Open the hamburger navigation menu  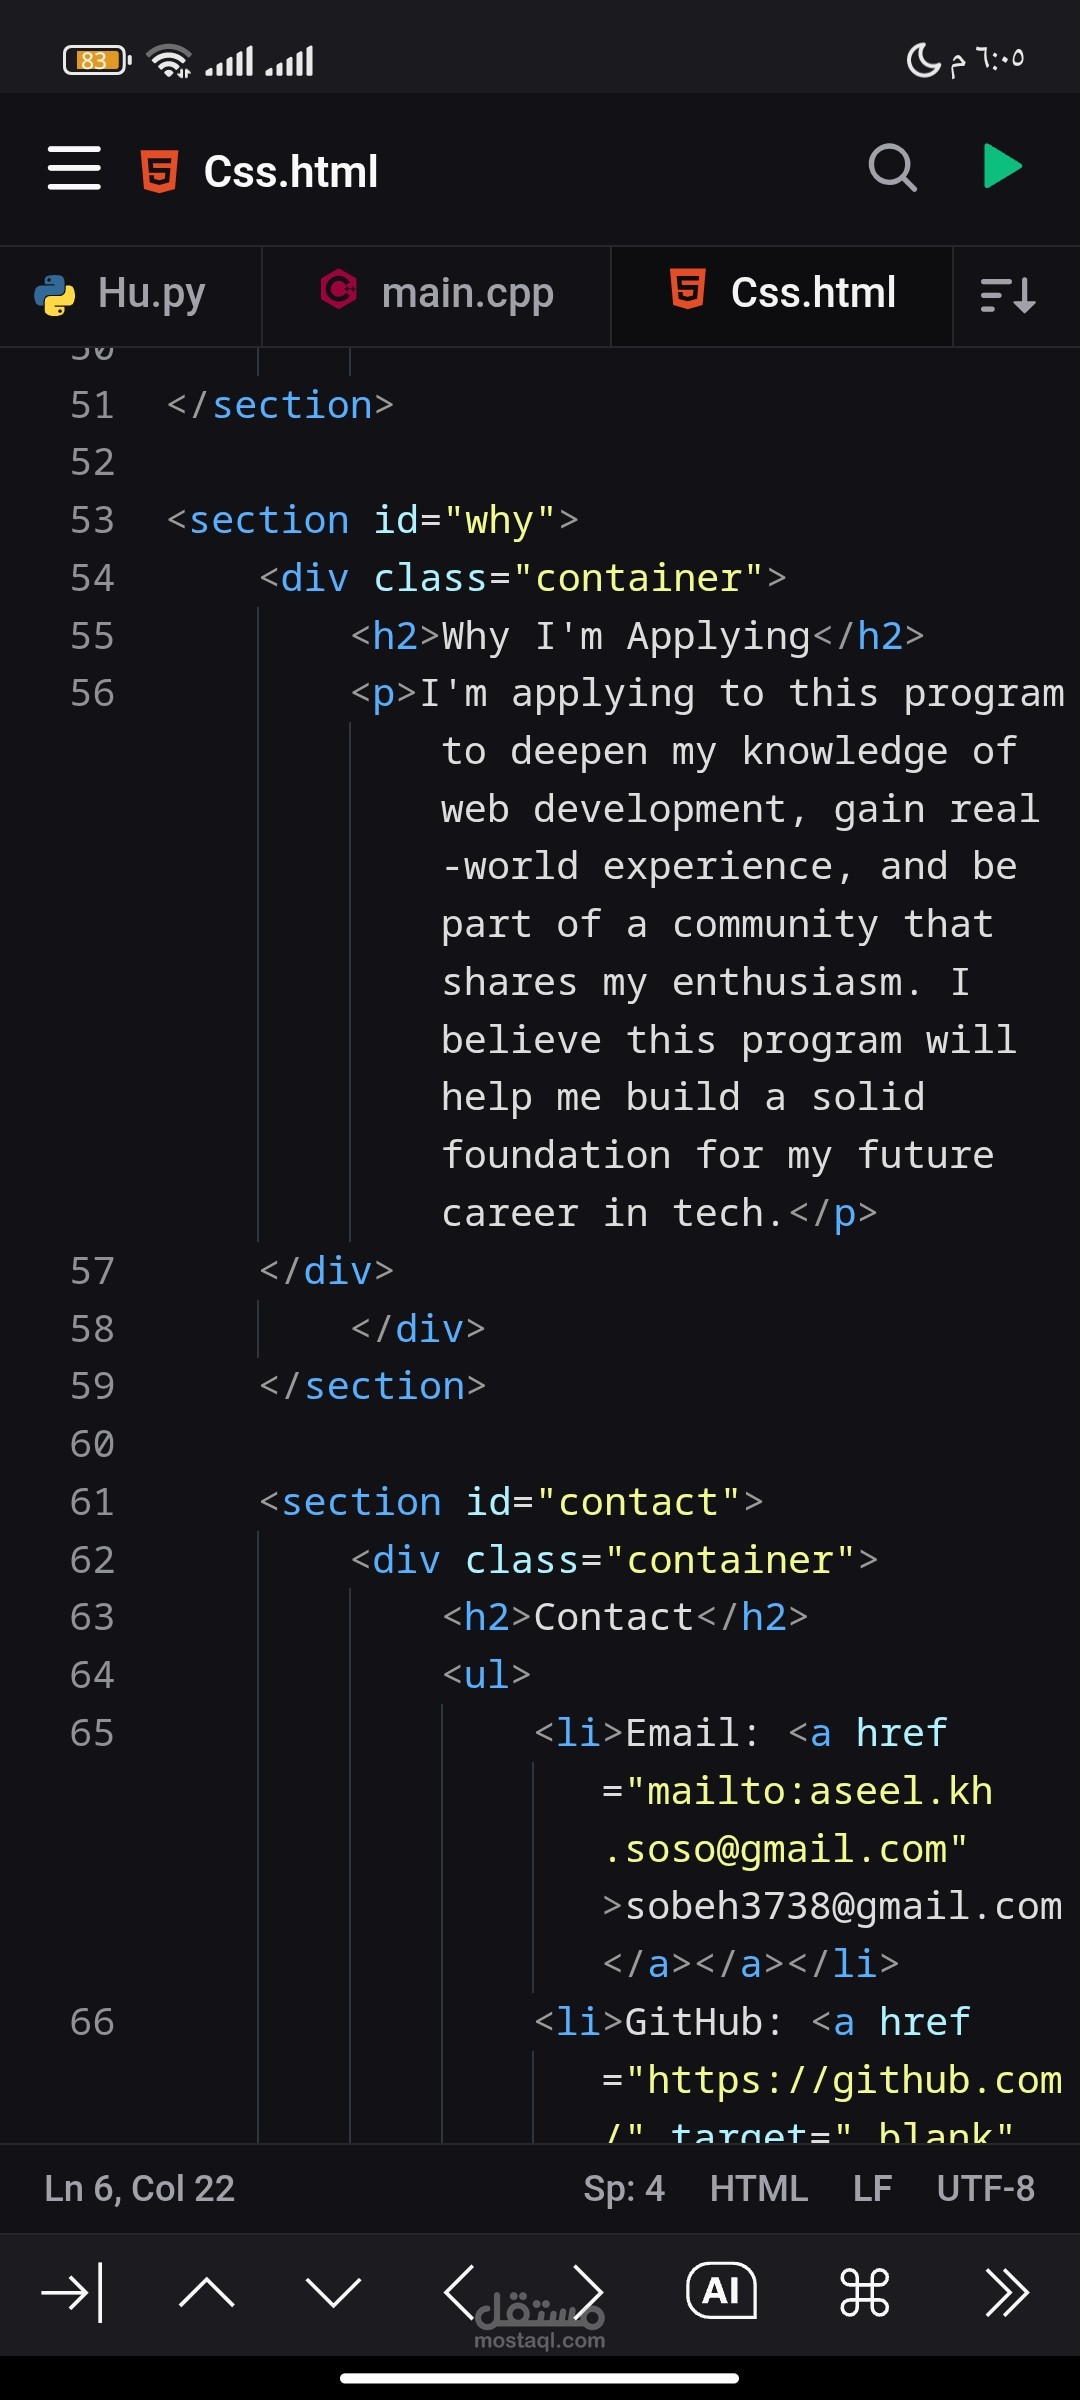click(74, 168)
